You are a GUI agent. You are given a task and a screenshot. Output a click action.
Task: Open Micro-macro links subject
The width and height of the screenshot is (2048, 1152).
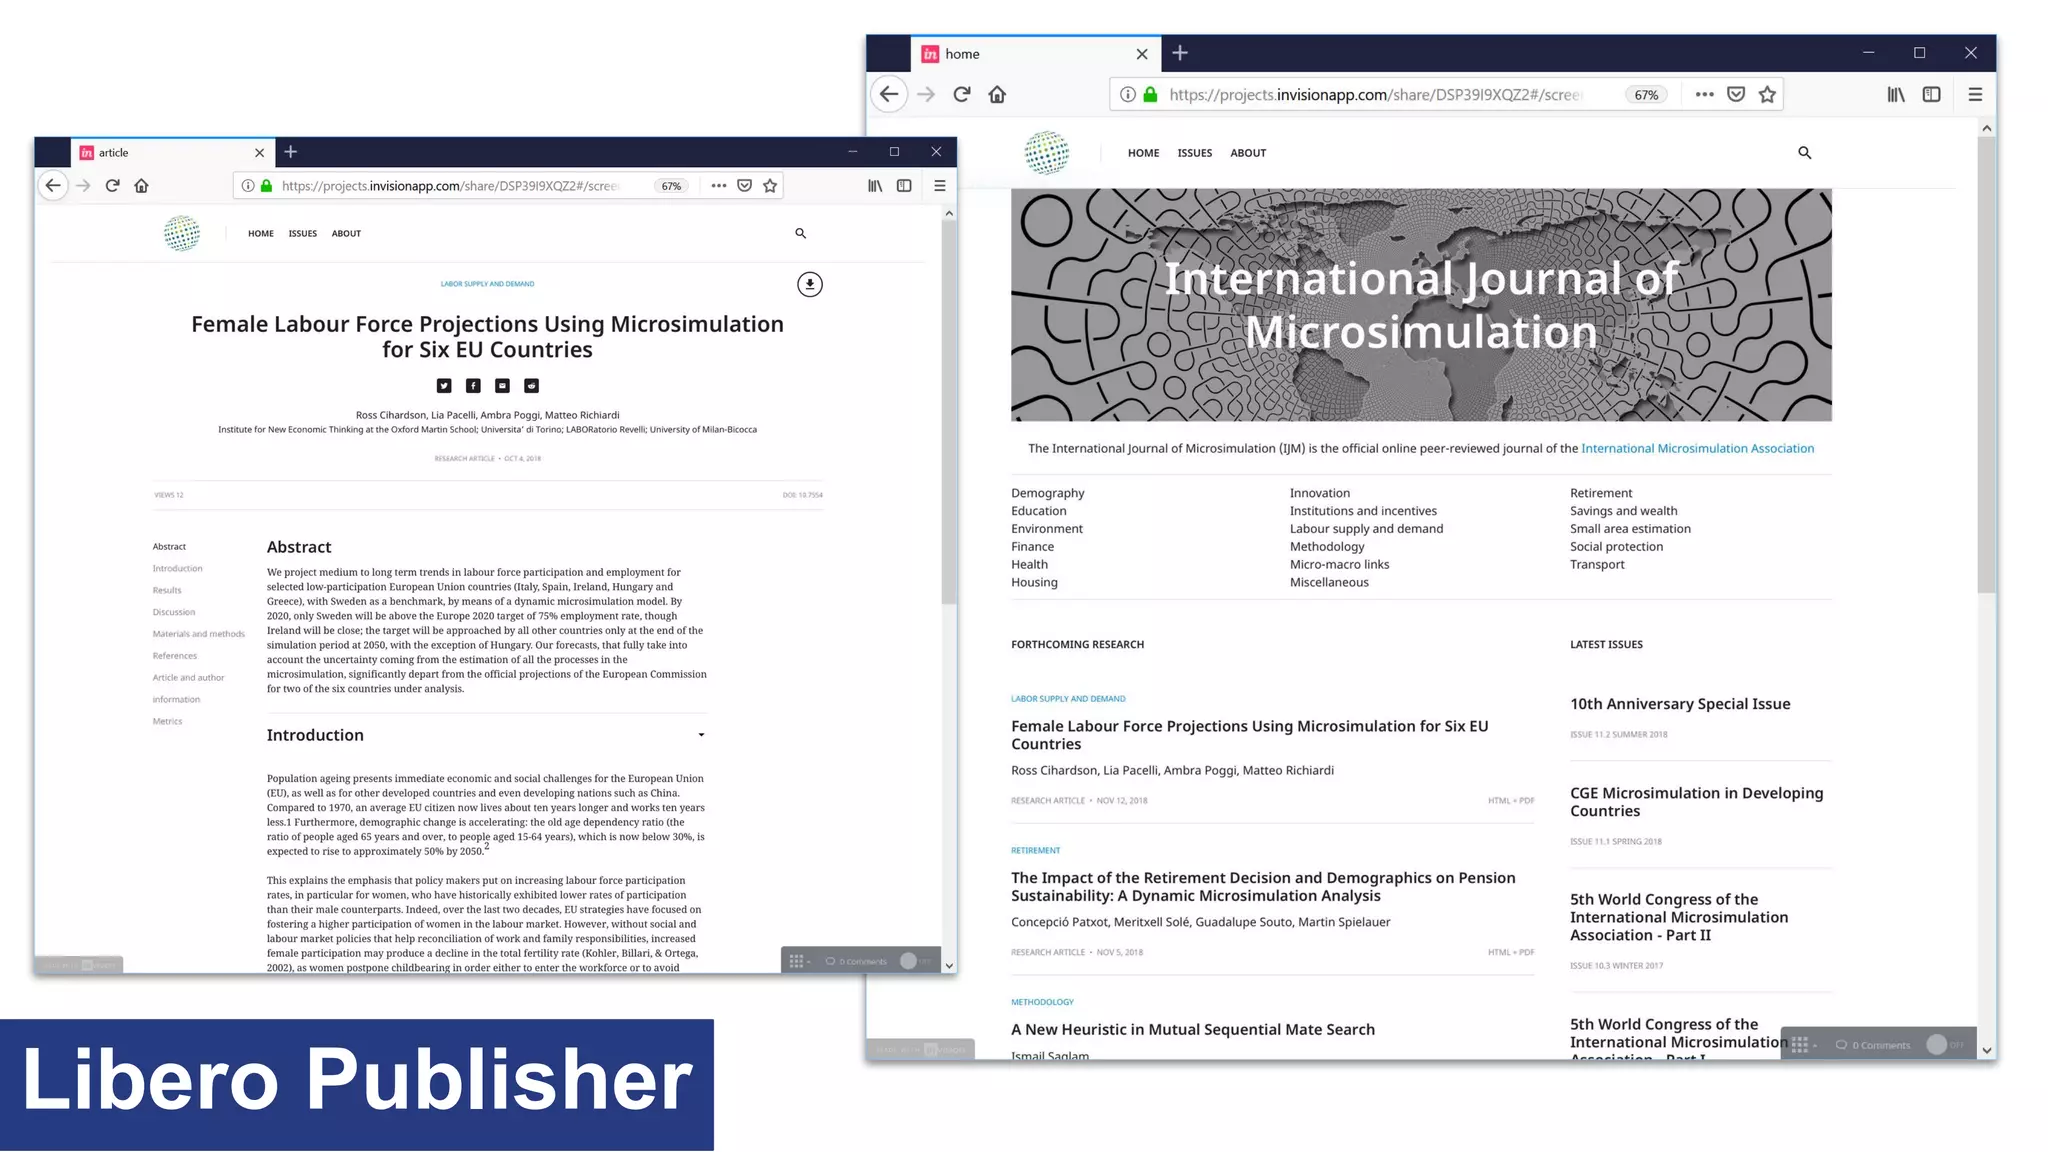click(1339, 565)
